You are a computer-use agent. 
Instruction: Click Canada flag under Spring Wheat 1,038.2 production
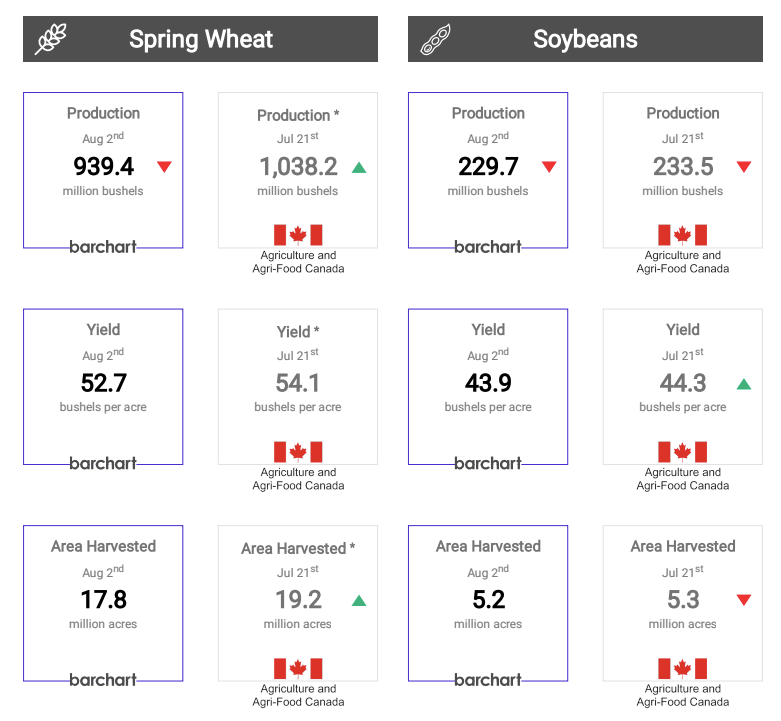pos(298,235)
